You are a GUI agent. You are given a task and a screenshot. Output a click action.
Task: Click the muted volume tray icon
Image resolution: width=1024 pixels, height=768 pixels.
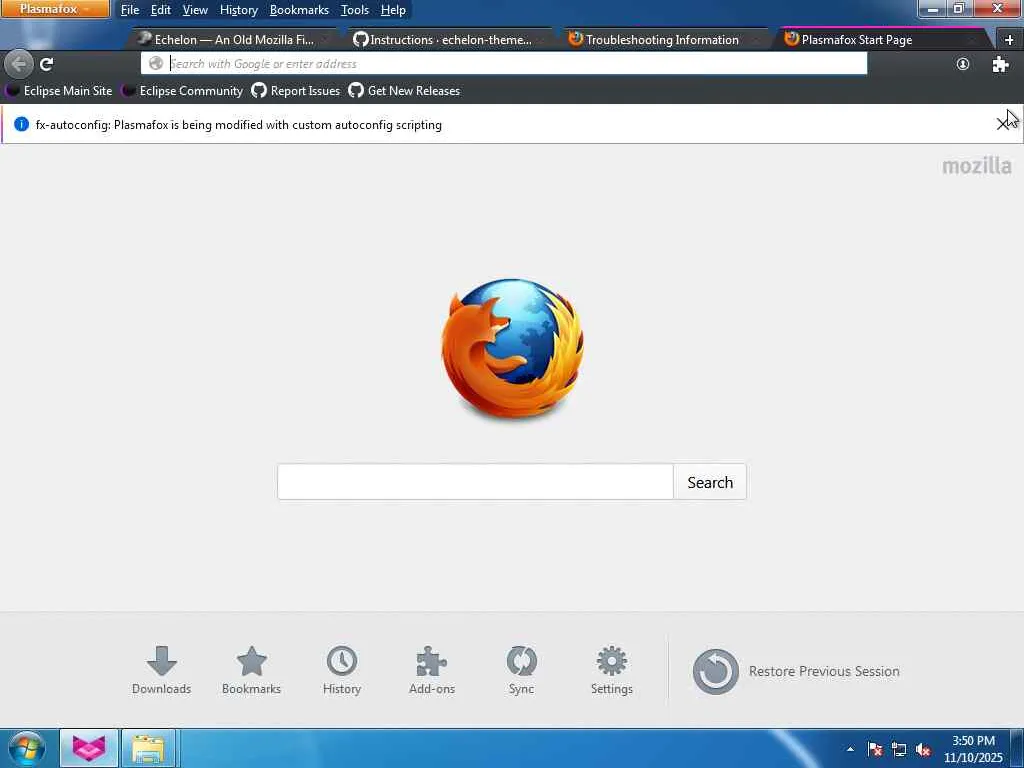pos(923,750)
